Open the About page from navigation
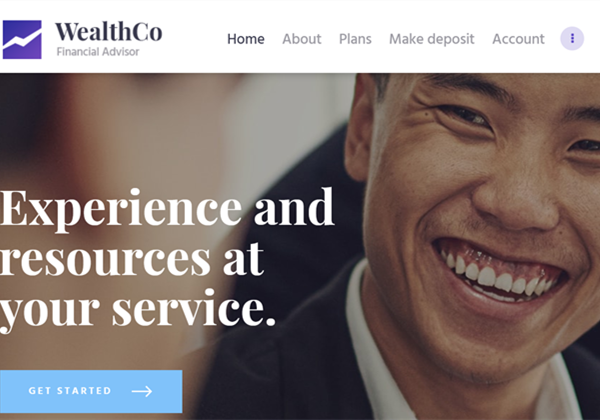Screen dimensions: 600x420 pos(302,39)
